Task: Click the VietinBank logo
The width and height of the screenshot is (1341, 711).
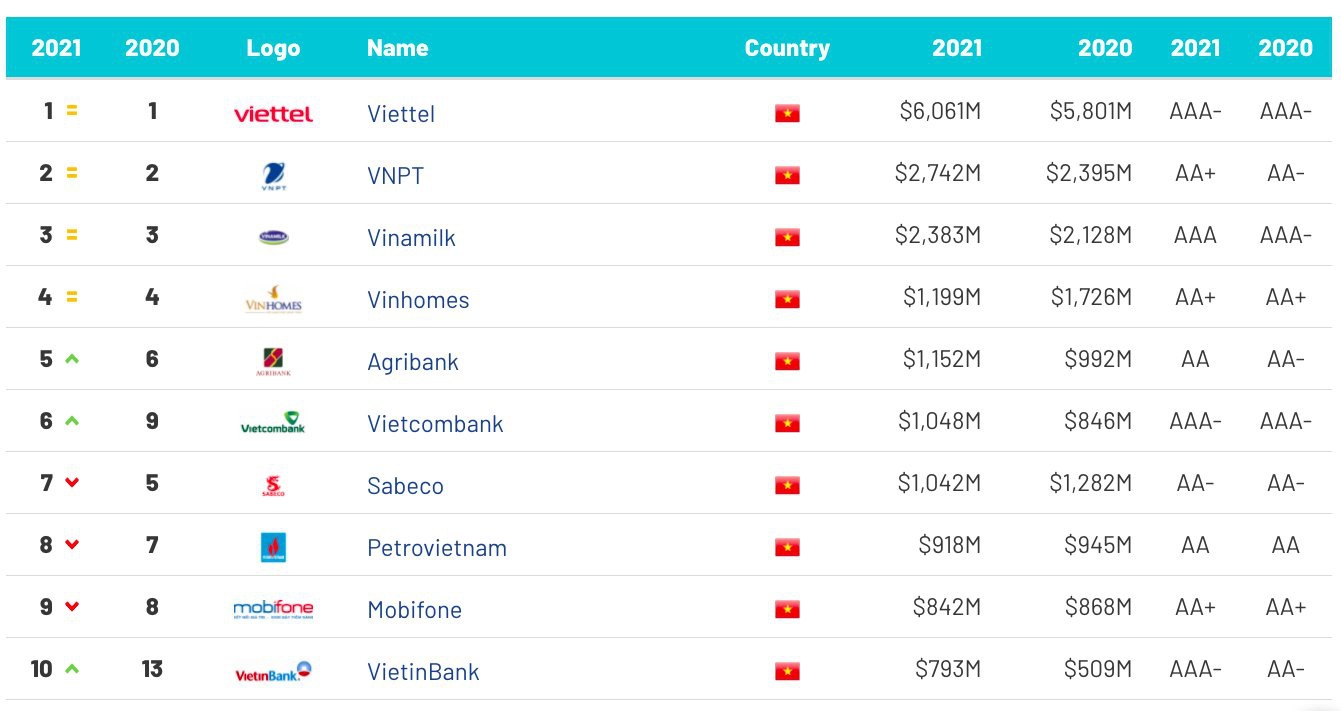Action: pyautogui.click(x=273, y=672)
